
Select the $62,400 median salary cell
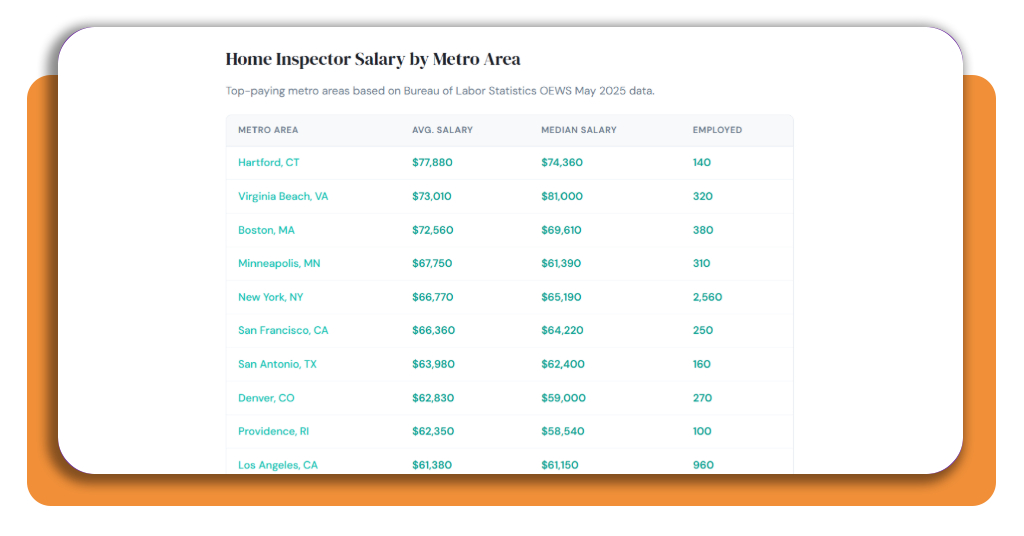tap(562, 364)
